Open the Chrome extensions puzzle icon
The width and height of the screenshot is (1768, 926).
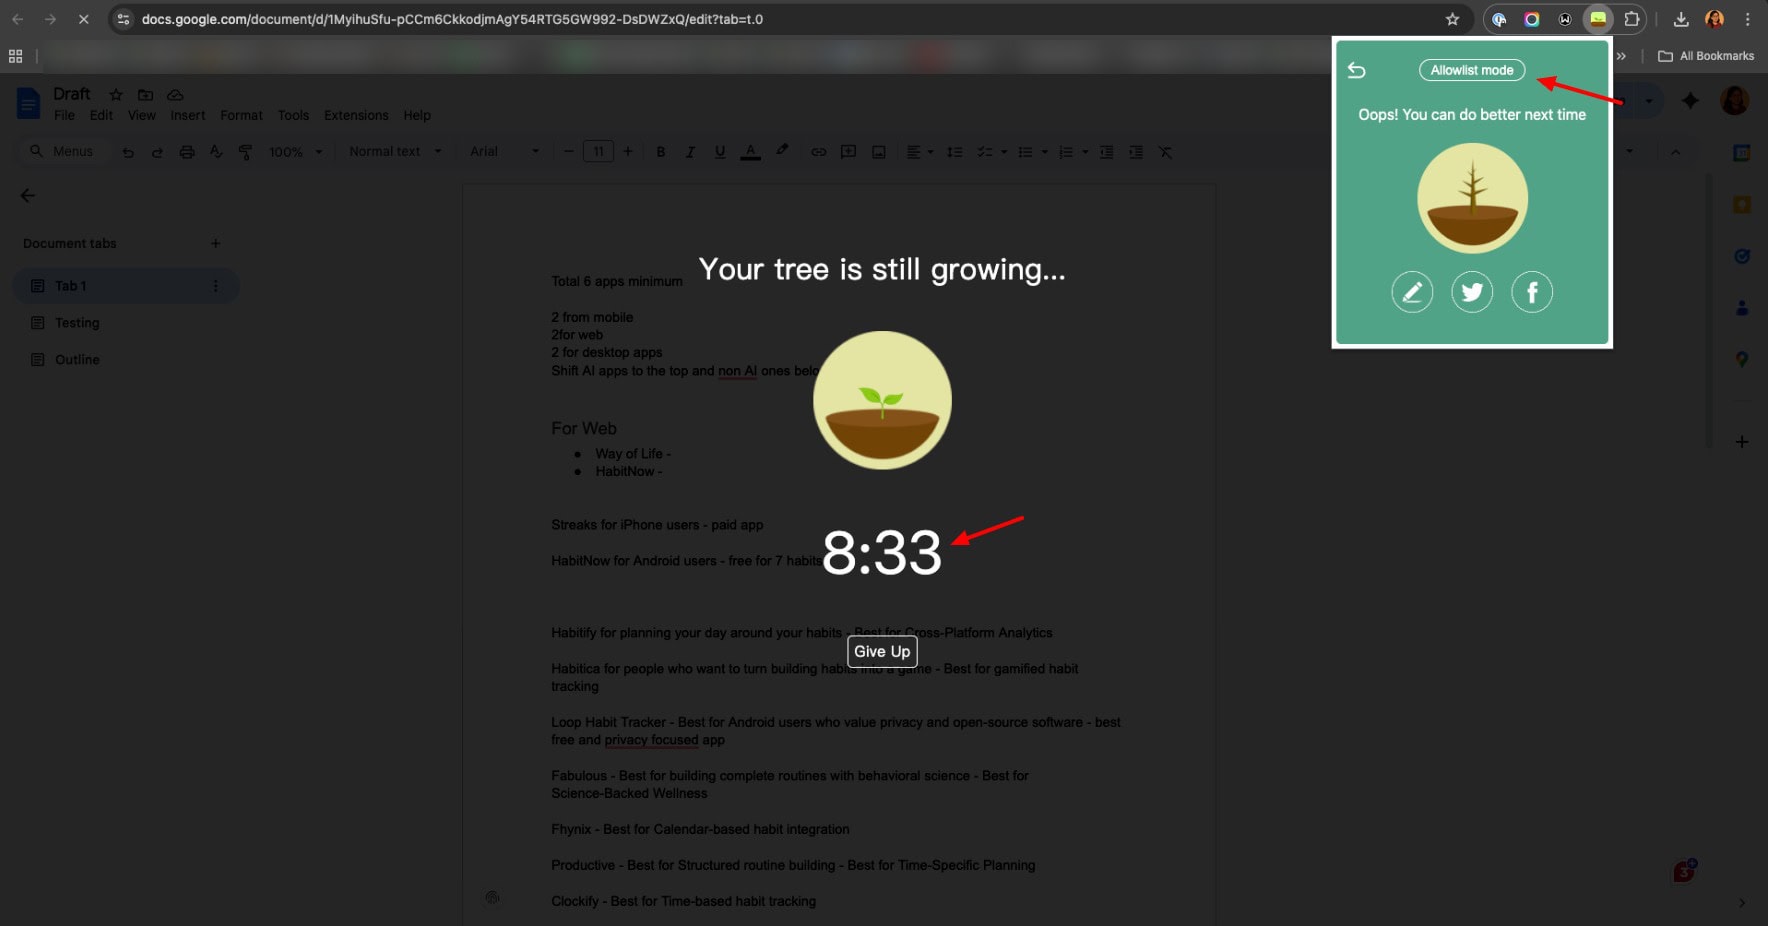tap(1631, 19)
